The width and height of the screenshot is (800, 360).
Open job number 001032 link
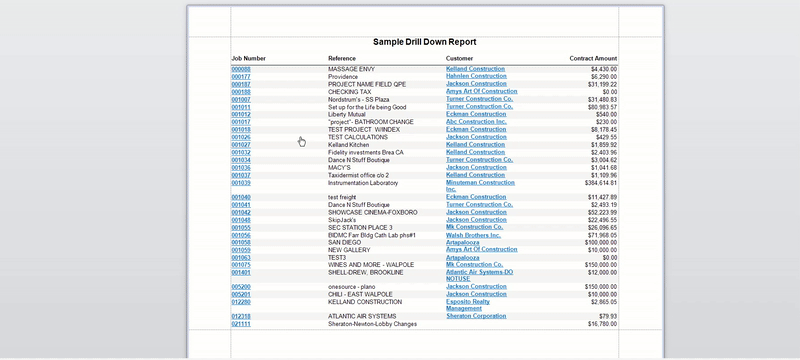[x=241, y=153]
